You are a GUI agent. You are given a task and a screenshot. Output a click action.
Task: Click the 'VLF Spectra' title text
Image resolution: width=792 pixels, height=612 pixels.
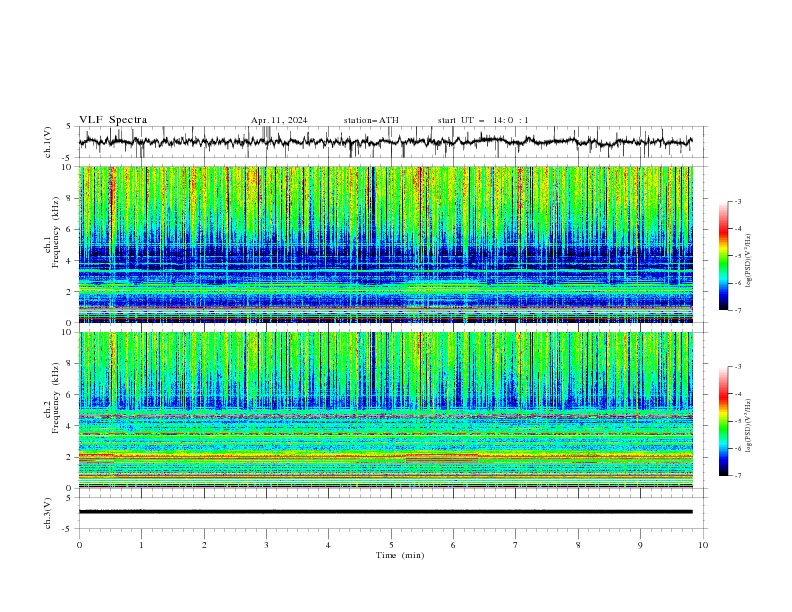(x=113, y=120)
